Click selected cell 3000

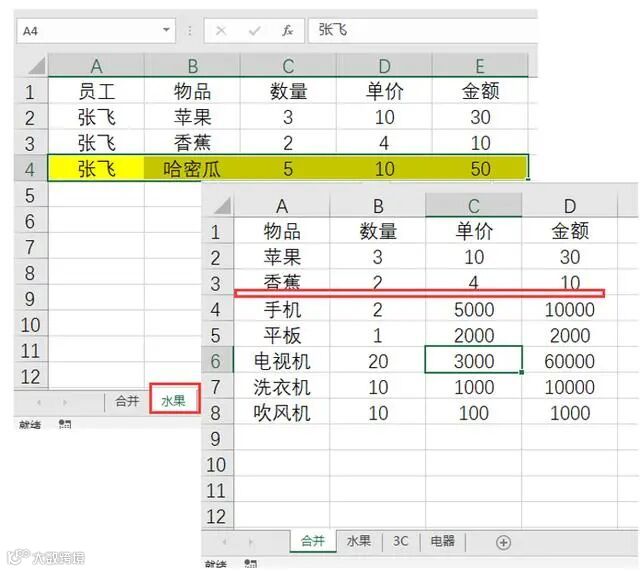click(473, 360)
